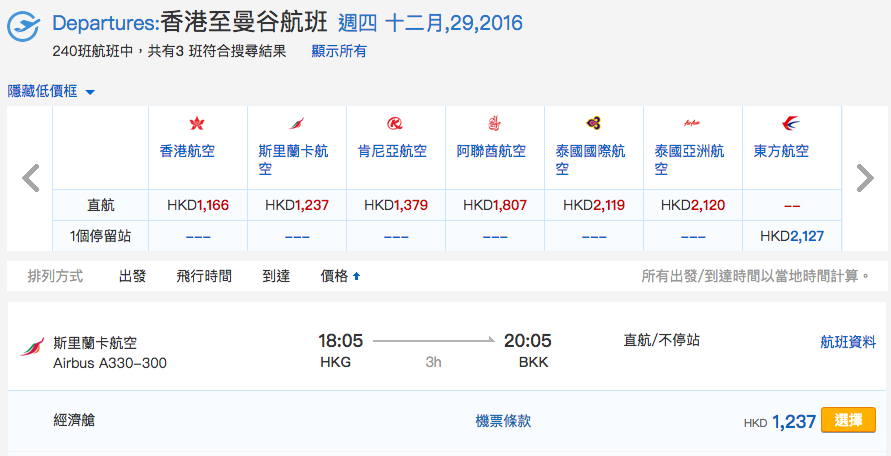Click the Thai Airways logo icon

[x=593, y=123]
